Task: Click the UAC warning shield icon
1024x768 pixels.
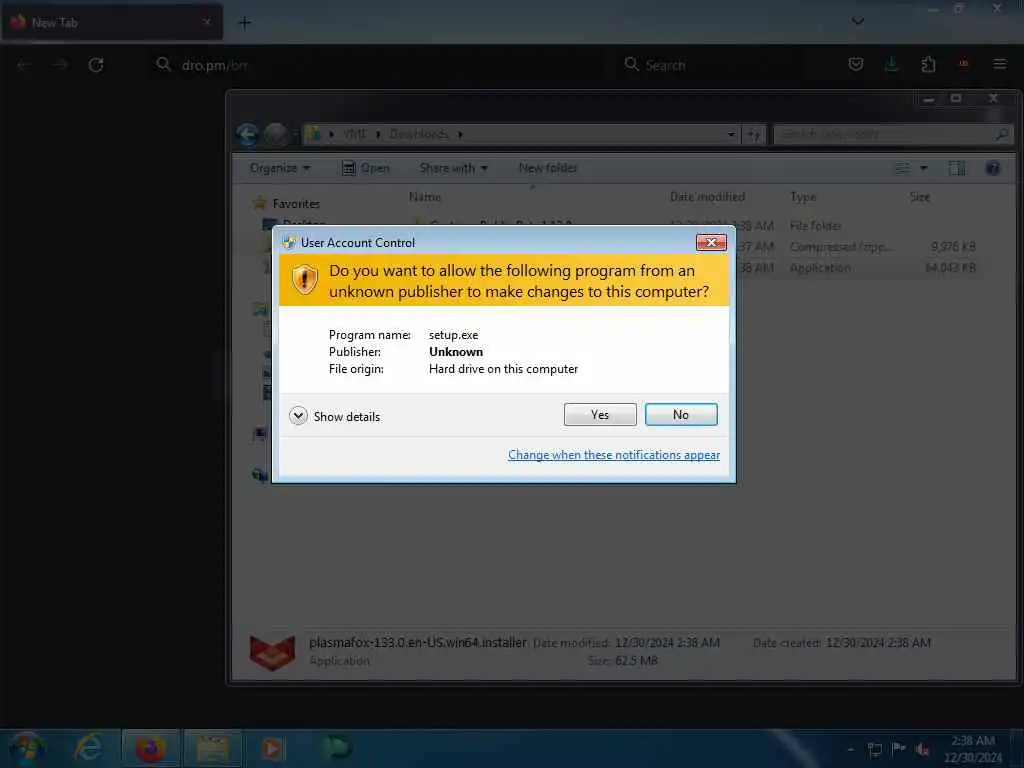Action: 304,280
